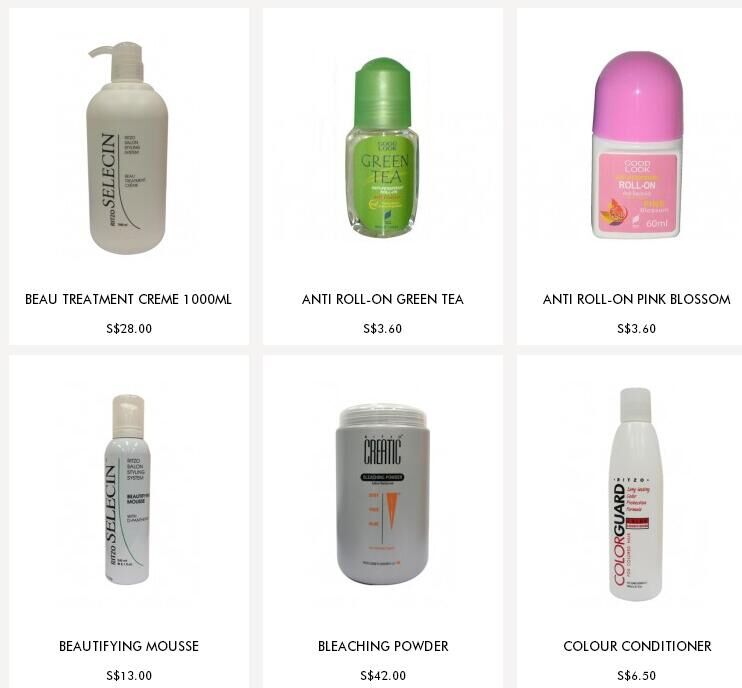Screen dimensions: 742x688
Task: Open the Beau Treatment Creme product image
Action: (x=128, y=147)
